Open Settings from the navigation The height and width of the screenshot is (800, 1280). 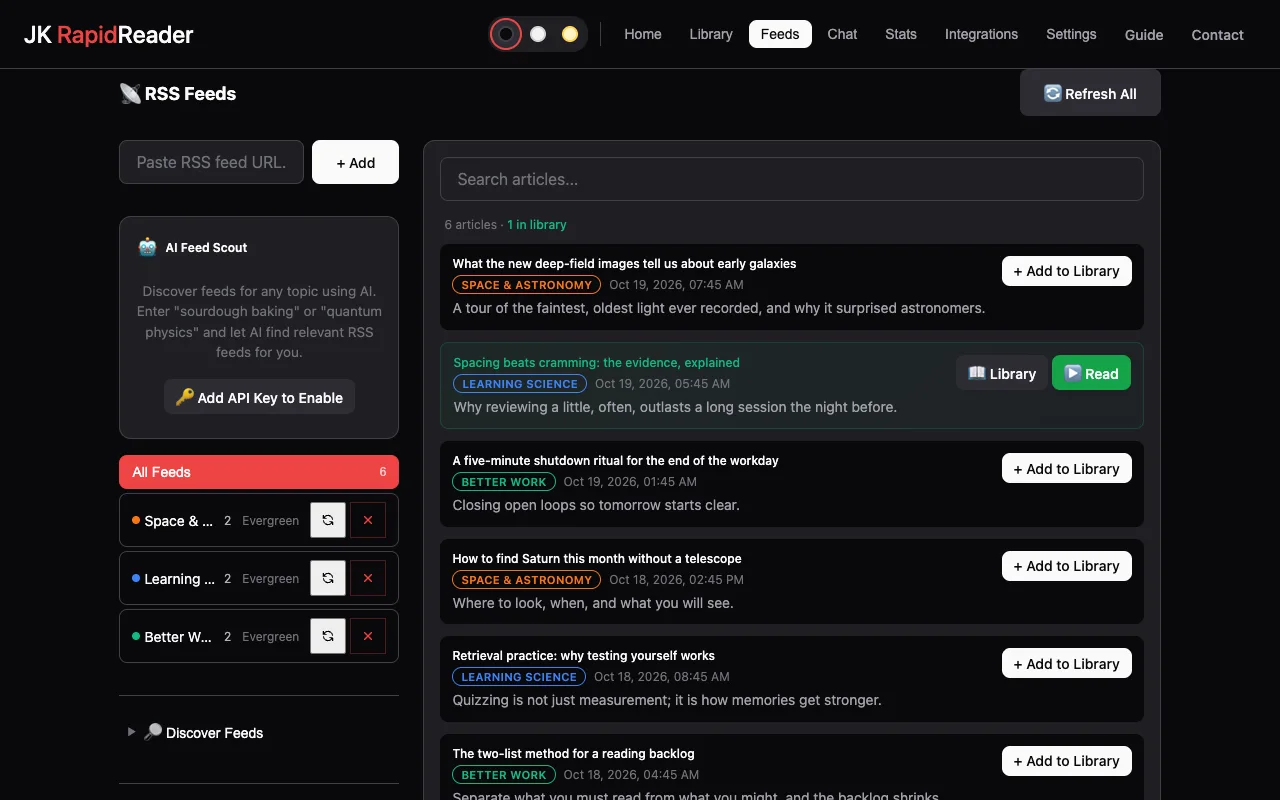pyautogui.click(x=1071, y=34)
